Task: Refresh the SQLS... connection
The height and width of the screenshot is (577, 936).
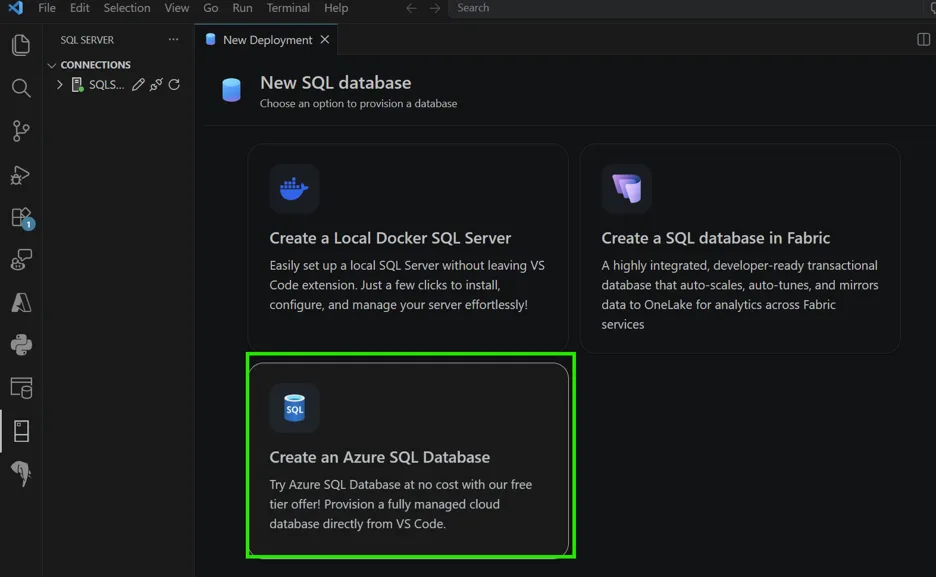Action: pyautogui.click(x=174, y=85)
